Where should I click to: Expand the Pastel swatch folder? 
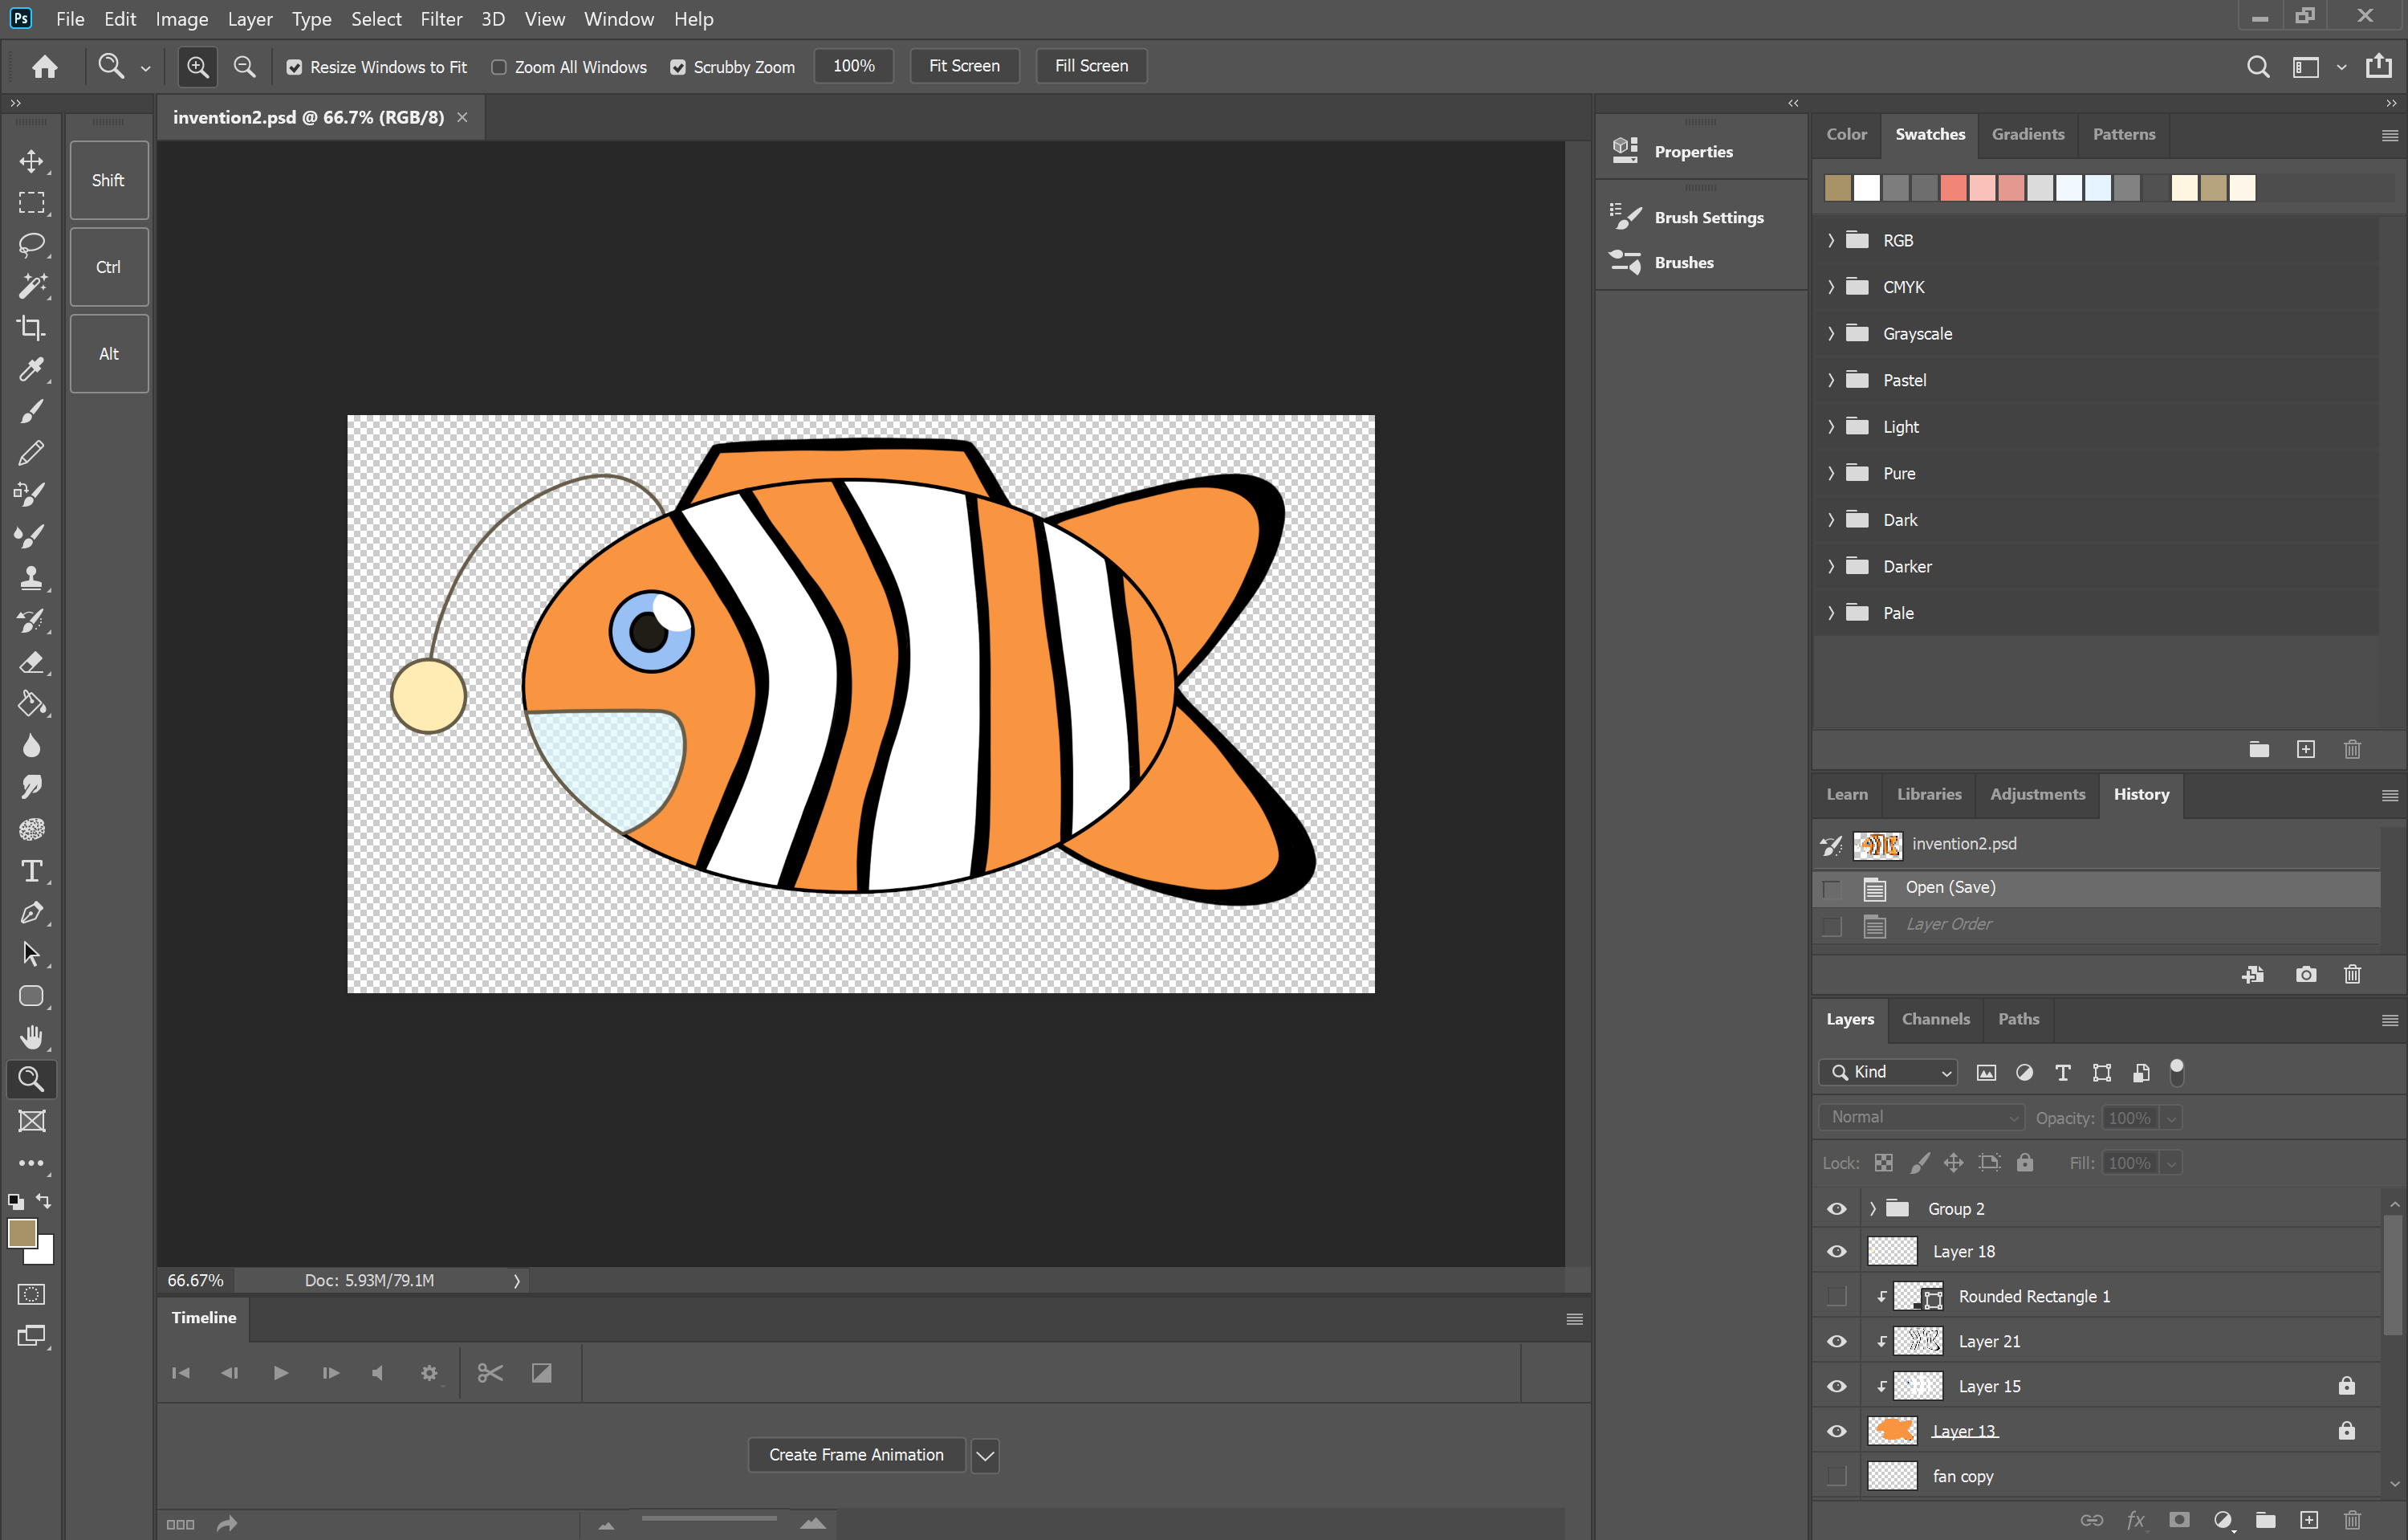pyautogui.click(x=1831, y=380)
